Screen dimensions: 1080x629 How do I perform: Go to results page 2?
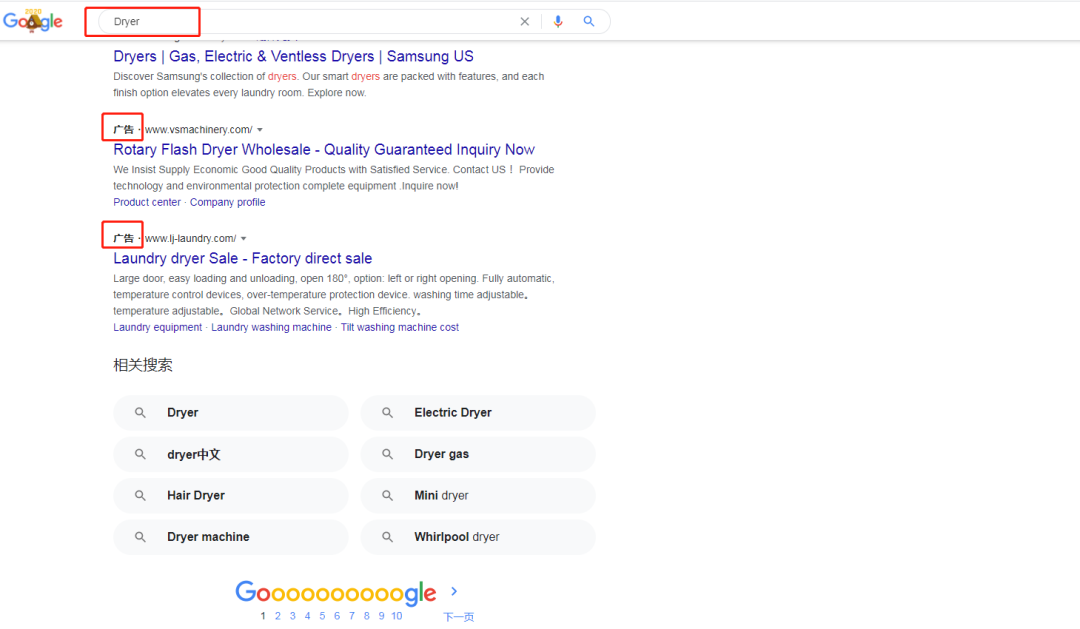click(278, 616)
